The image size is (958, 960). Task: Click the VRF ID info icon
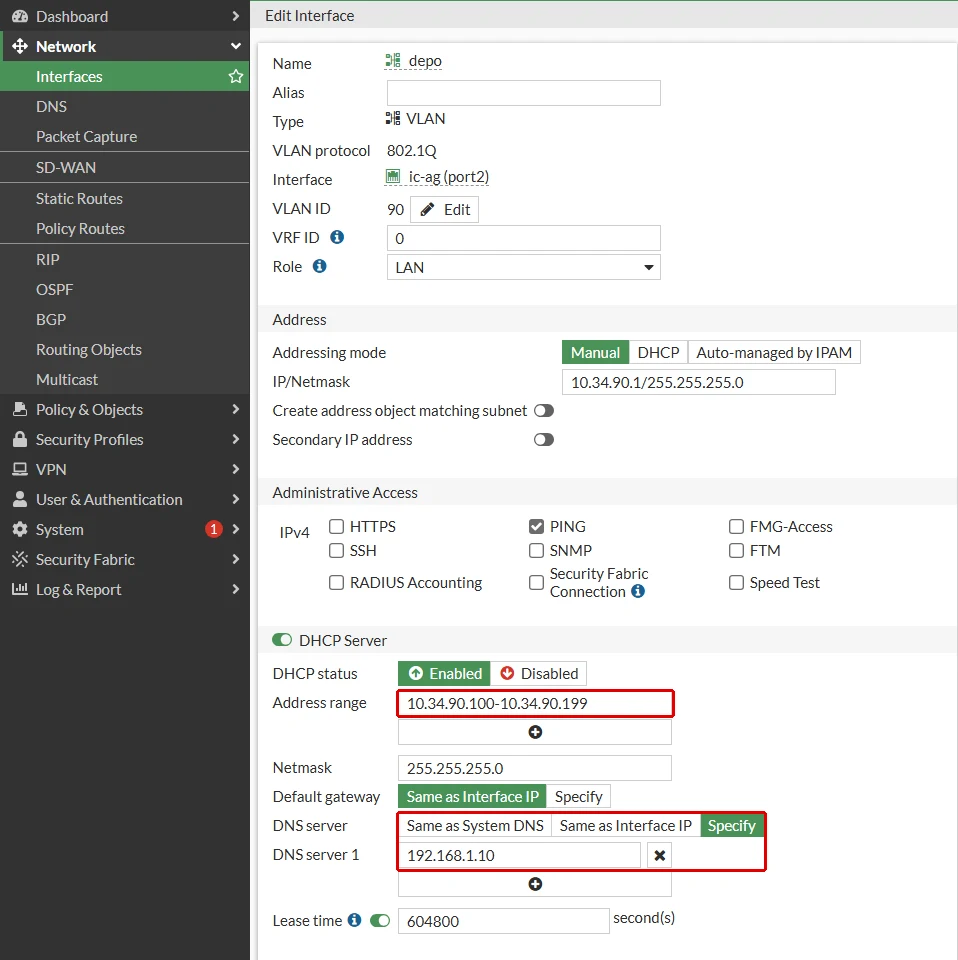pyautogui.click(x=337, y=237)
